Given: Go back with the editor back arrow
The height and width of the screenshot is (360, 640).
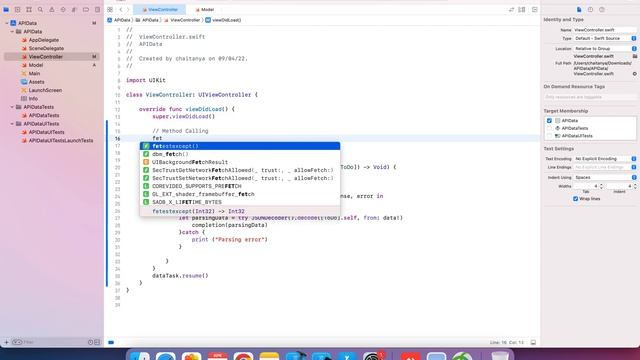Looking at the screenshot, I should coord(121,9).
